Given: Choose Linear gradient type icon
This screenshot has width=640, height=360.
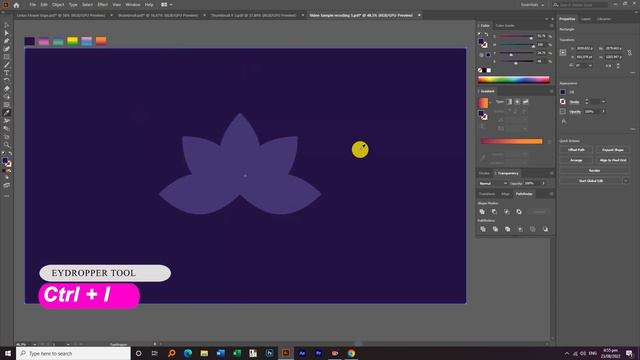Looking at the screenshot, I should pyautogui.click(x=509, y=102).
